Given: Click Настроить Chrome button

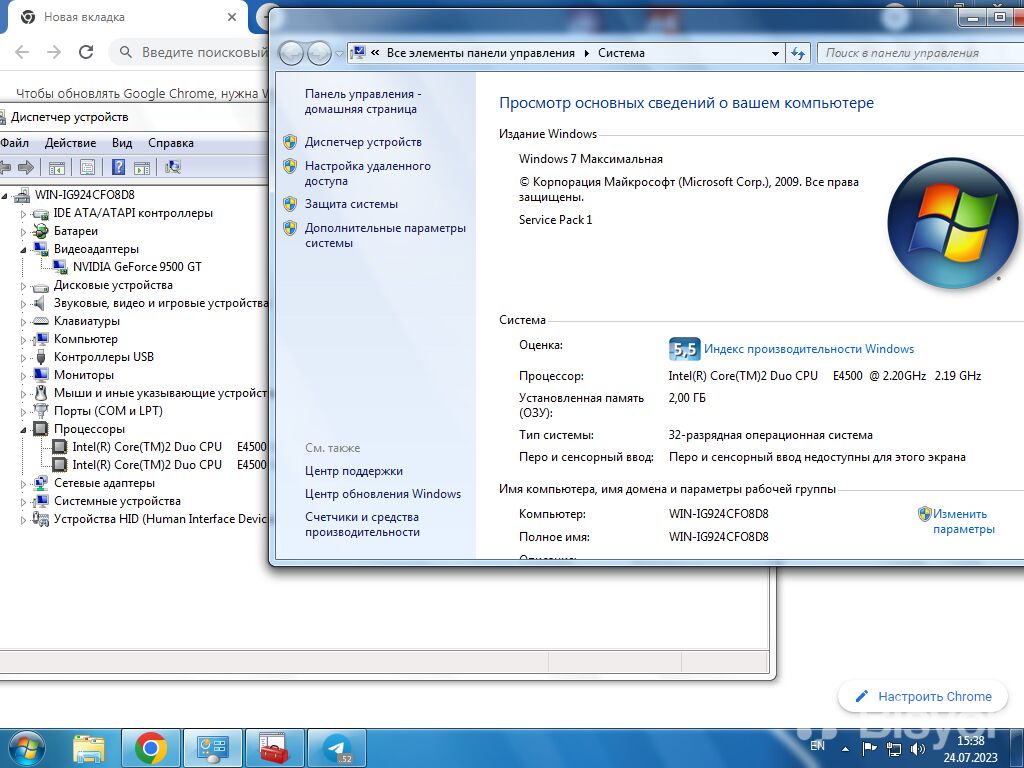Looking at the screenshot, I should pyautogui.click(x=924, y=696).
